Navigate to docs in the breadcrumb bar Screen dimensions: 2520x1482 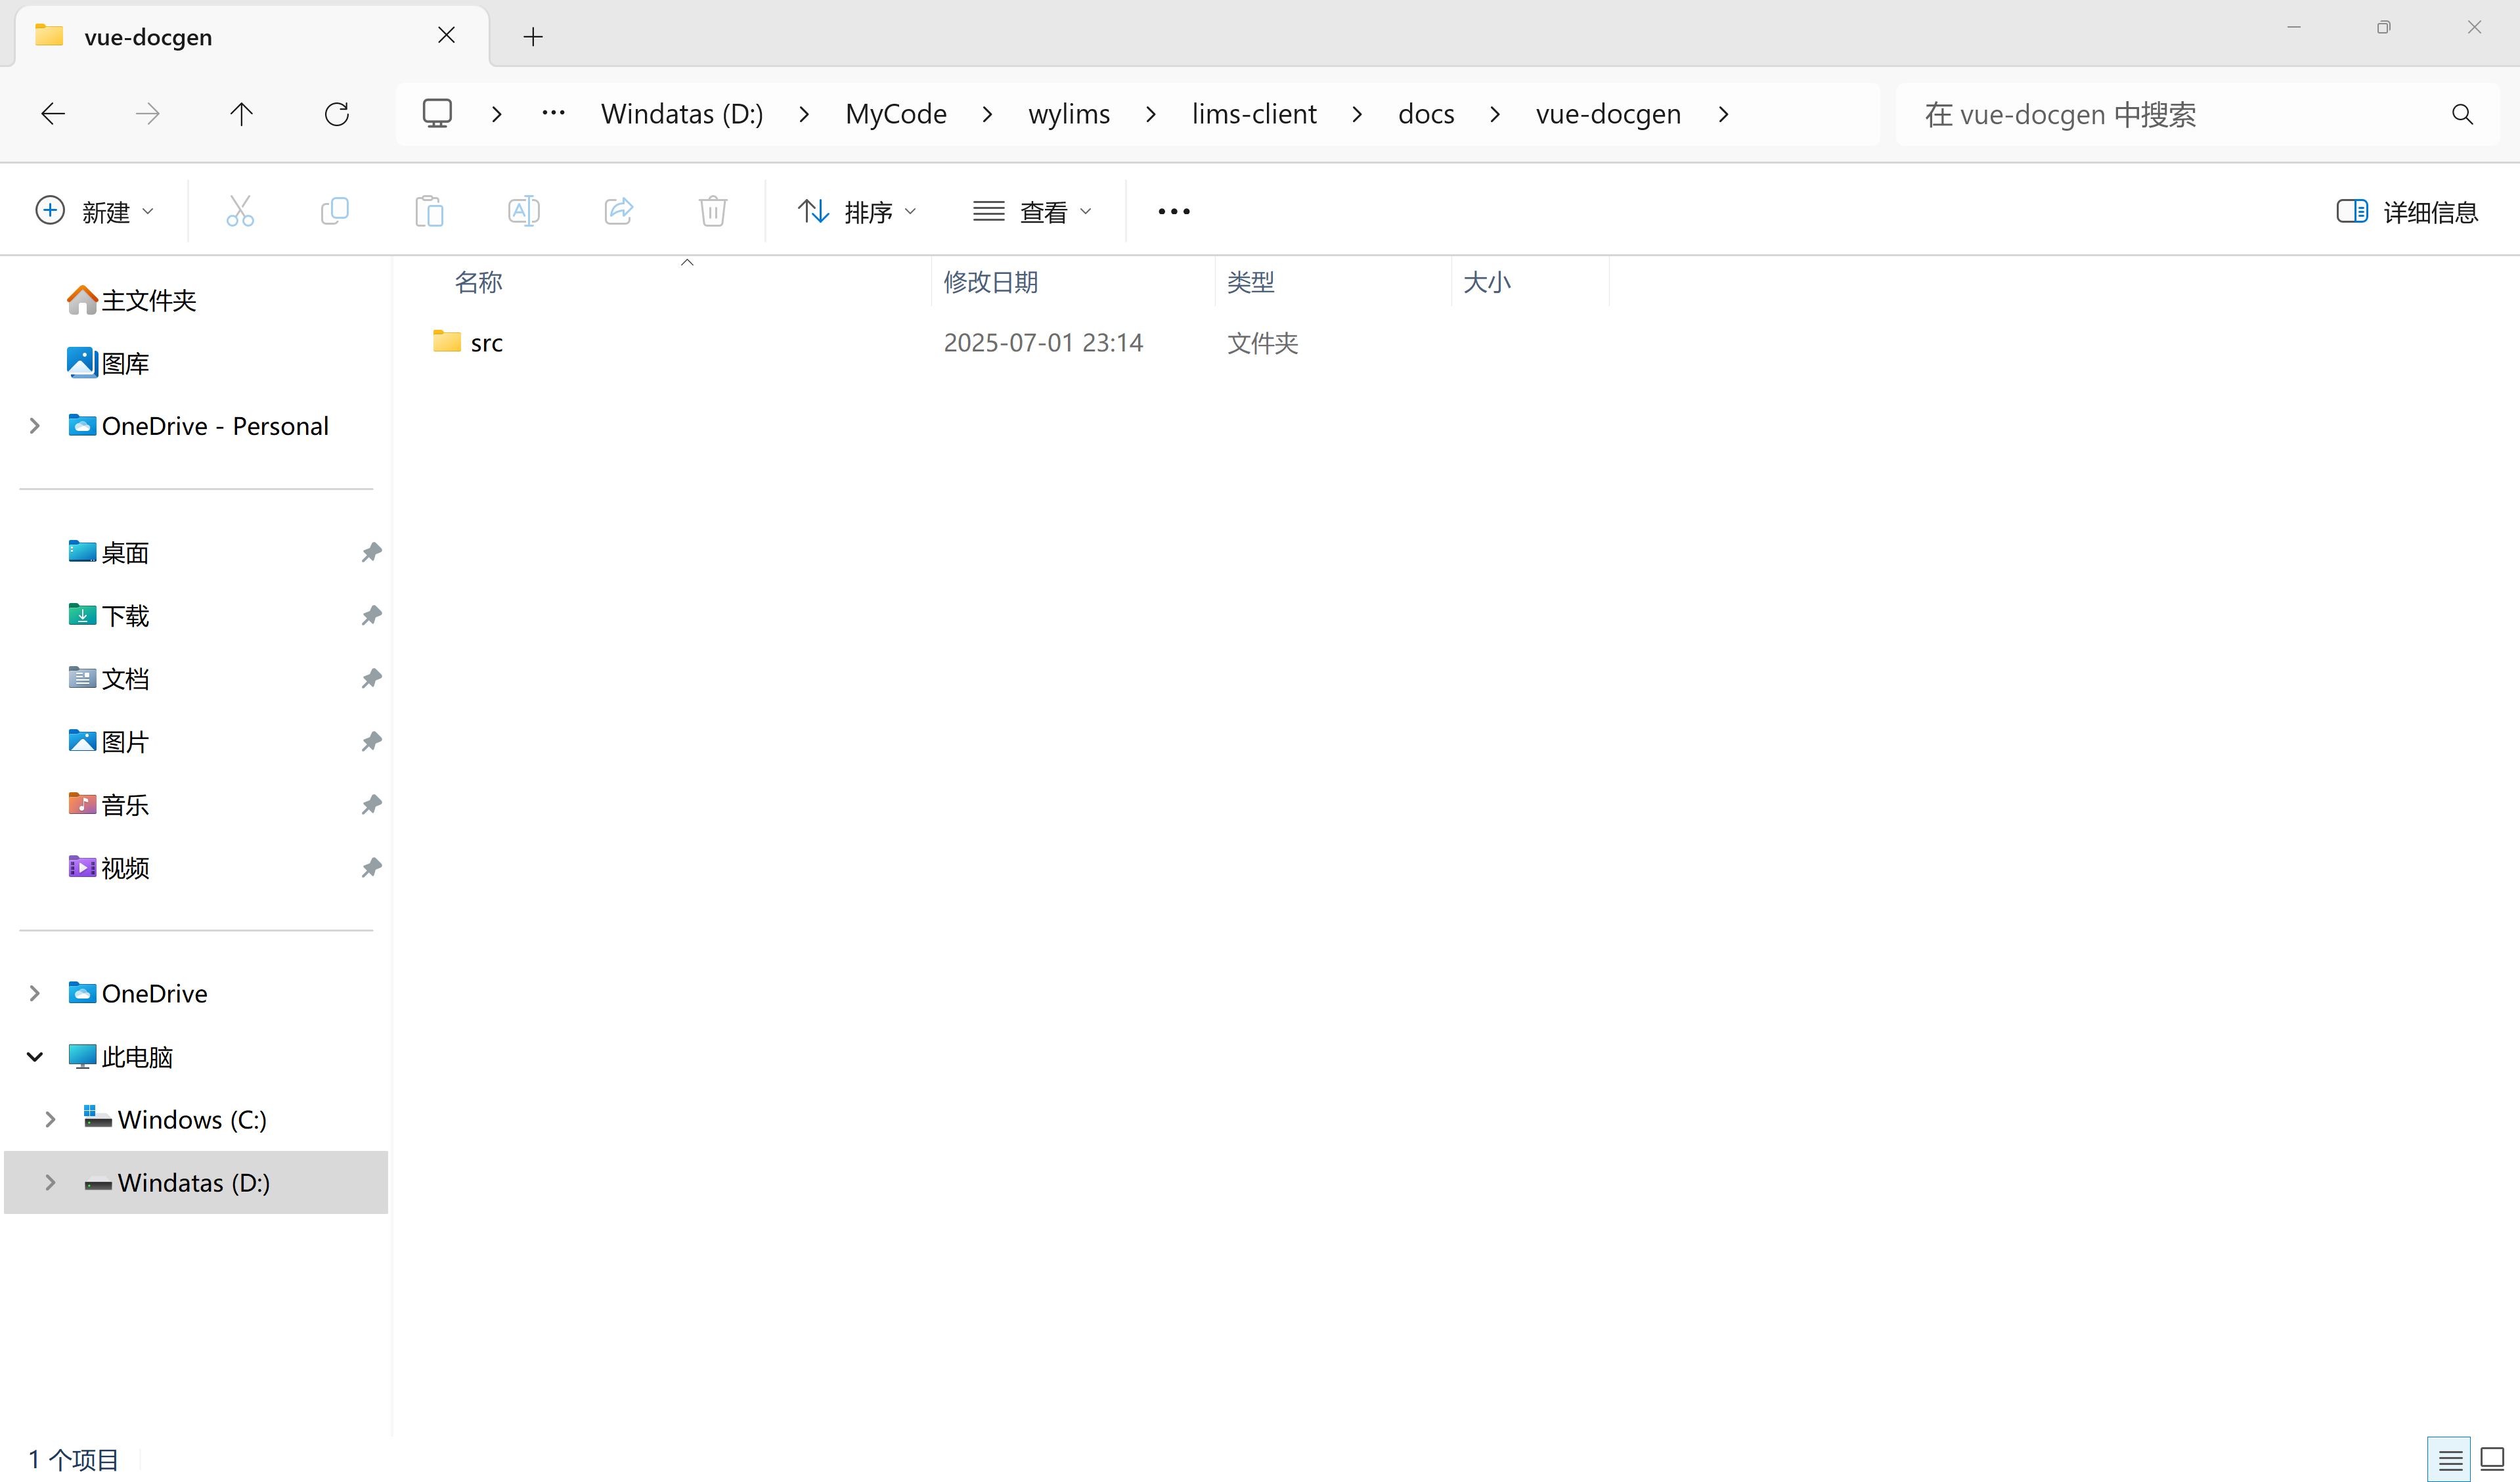1426,113
